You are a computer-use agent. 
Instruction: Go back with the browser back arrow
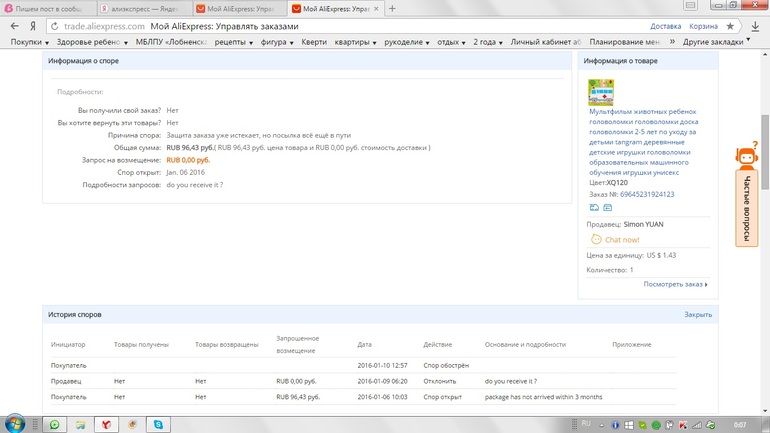pyautogui.click(x=15, y=26)
